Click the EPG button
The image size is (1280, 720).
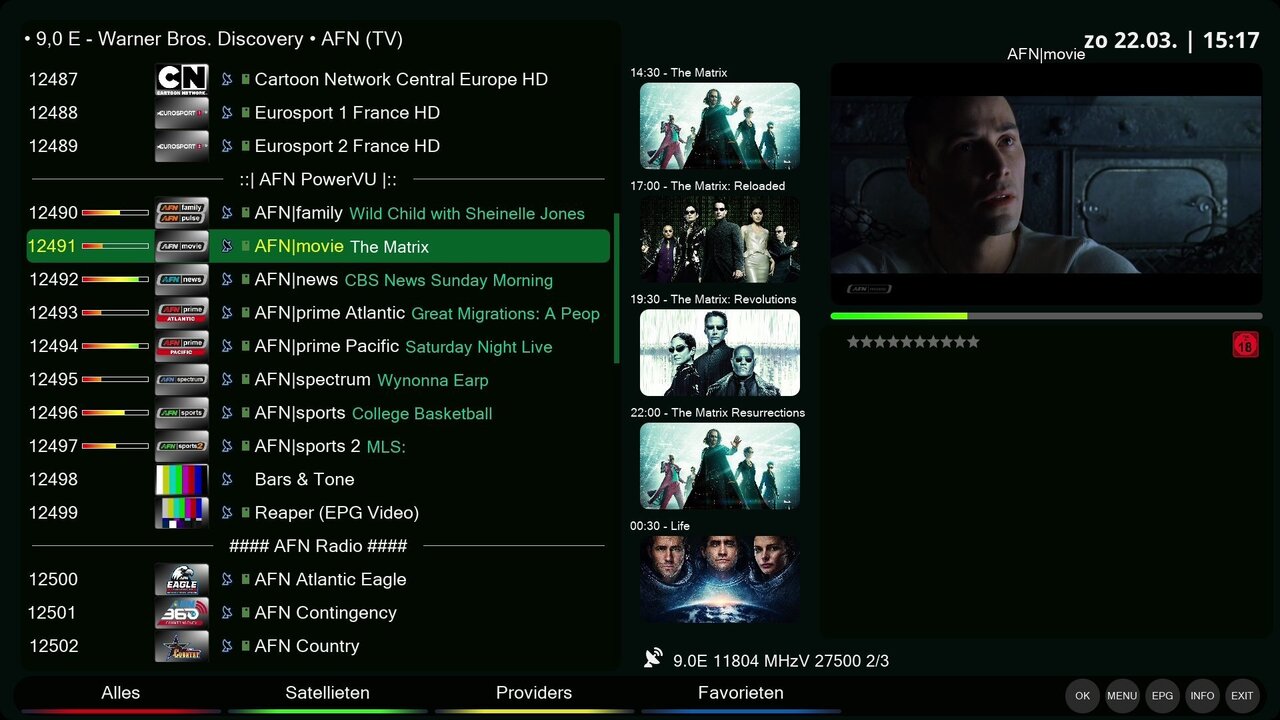point(1162,696)
